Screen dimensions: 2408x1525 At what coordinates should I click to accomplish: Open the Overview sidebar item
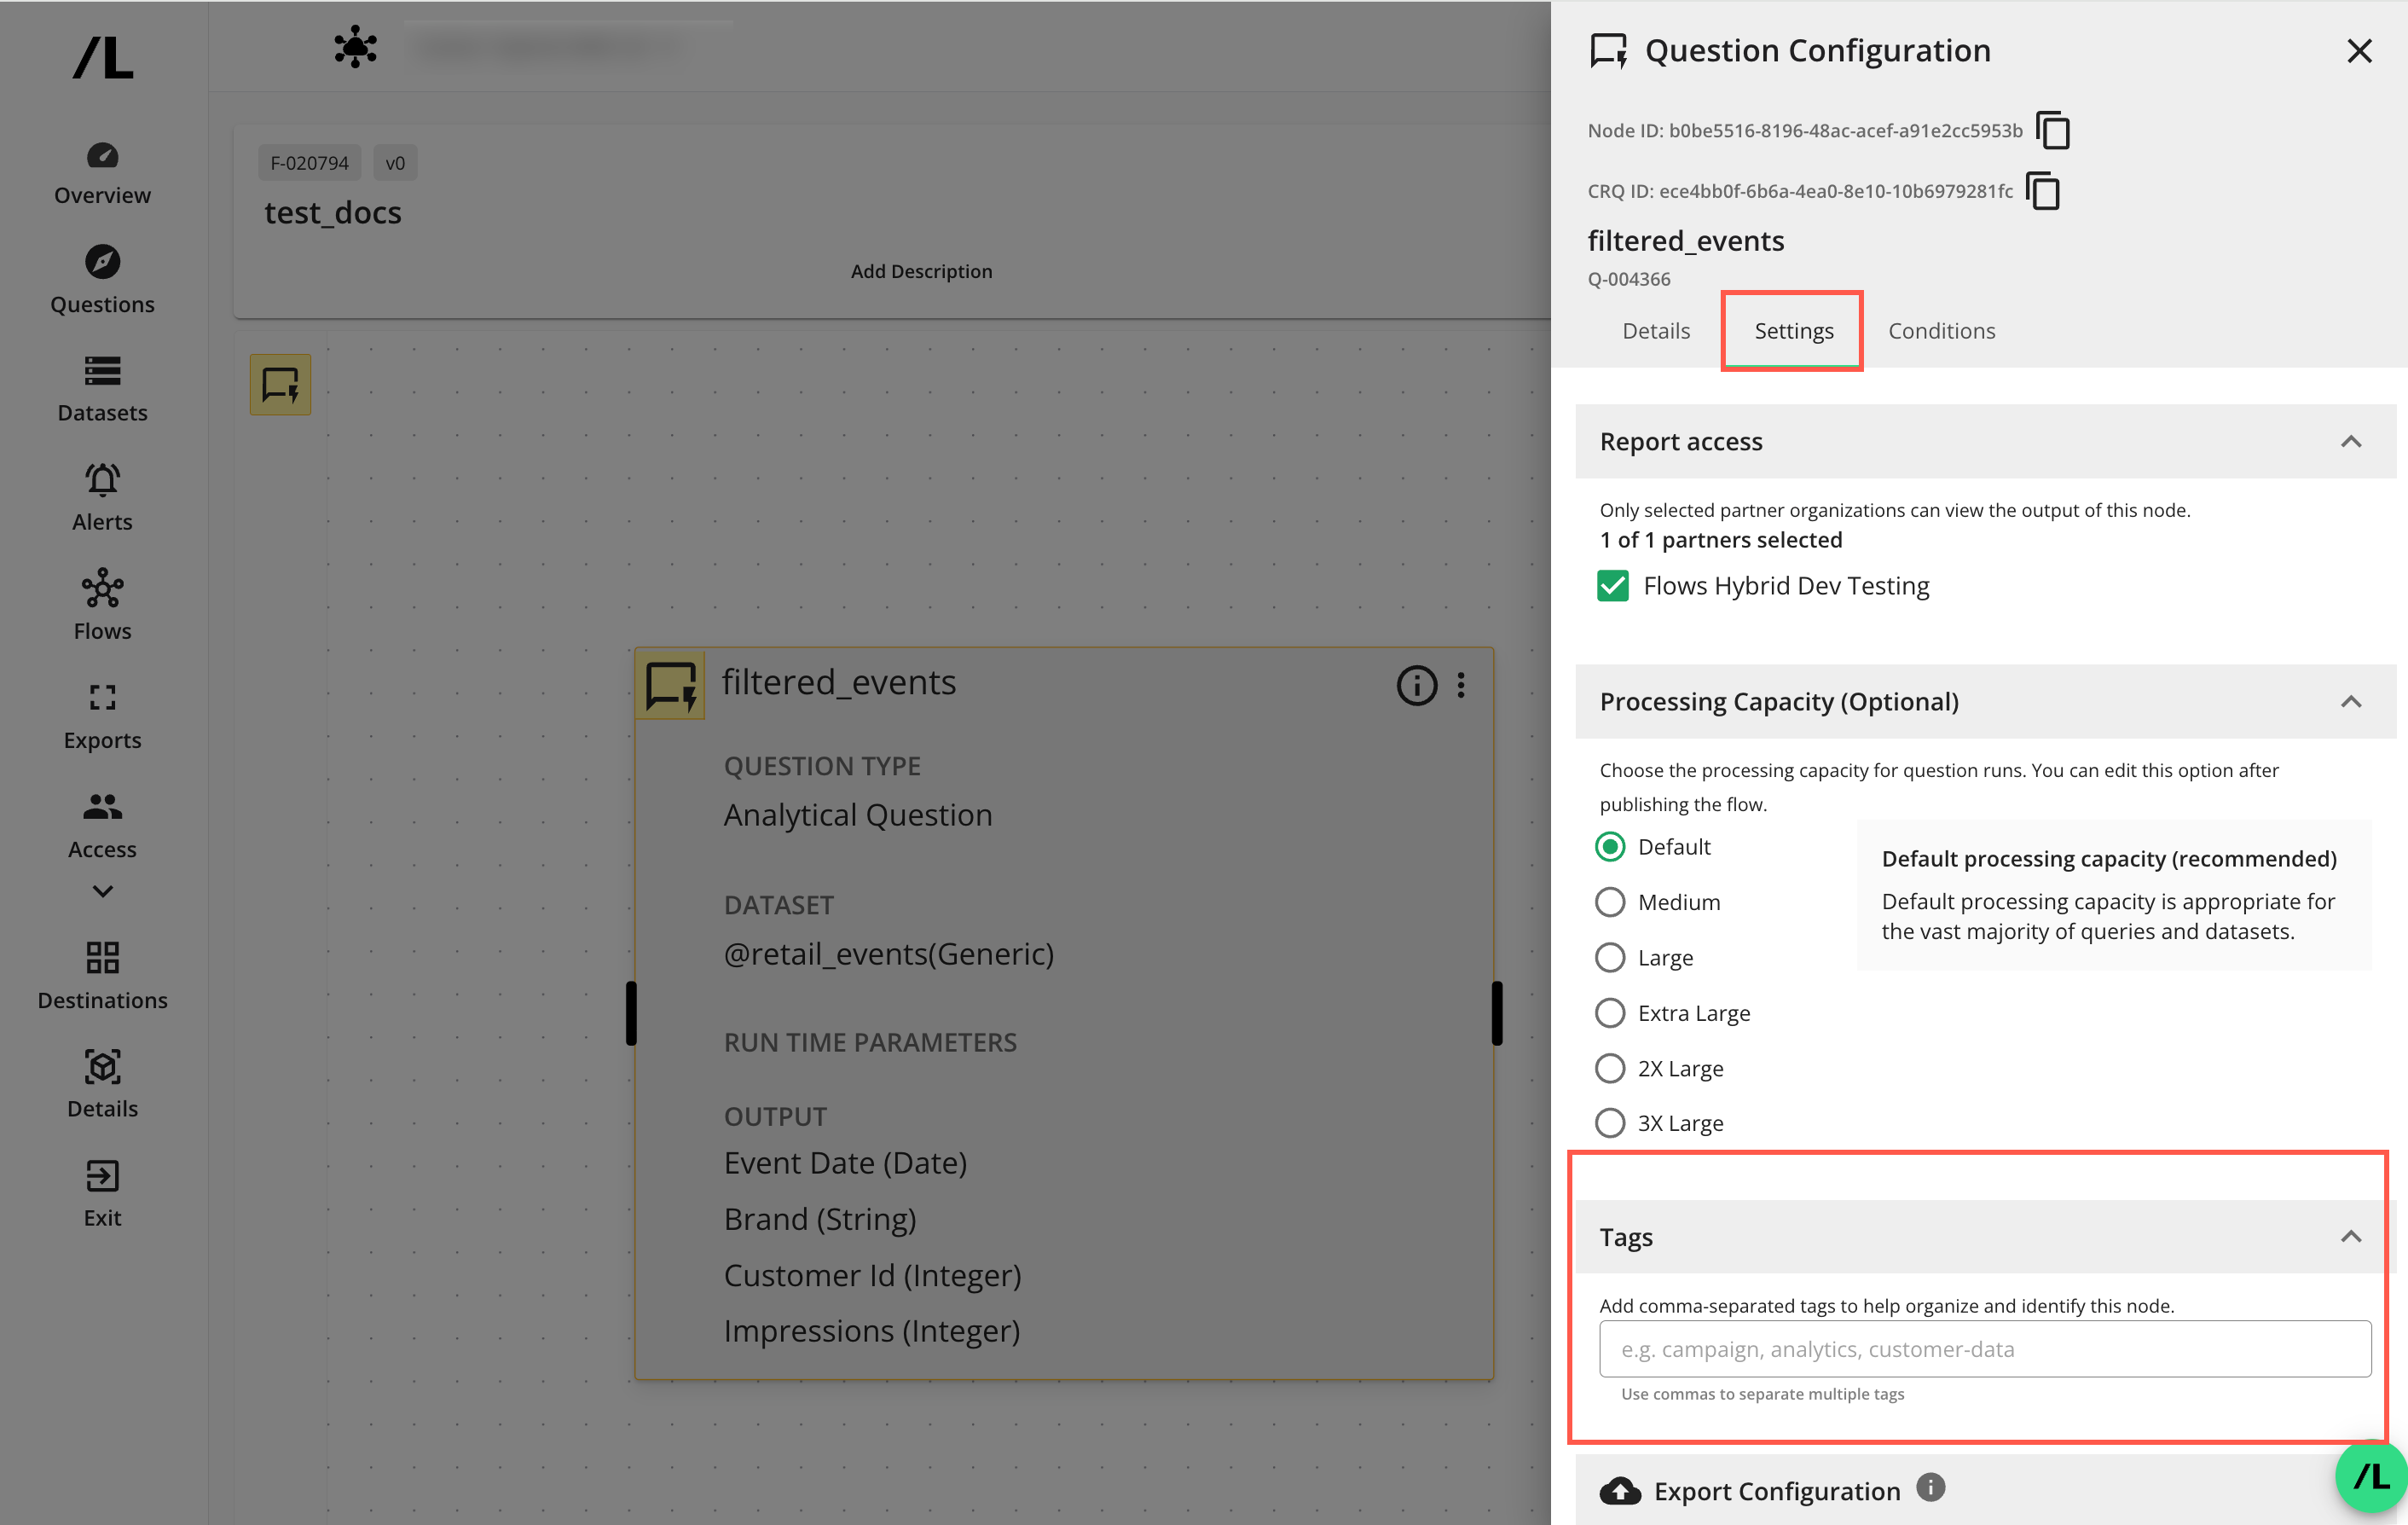click(x=102, y=175)
